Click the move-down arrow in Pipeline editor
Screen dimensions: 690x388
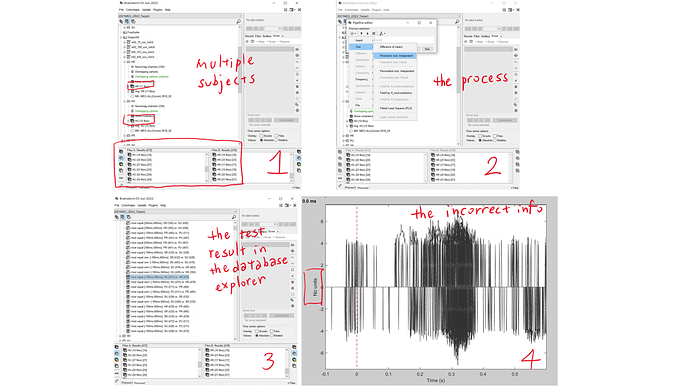tap(367, 33)
